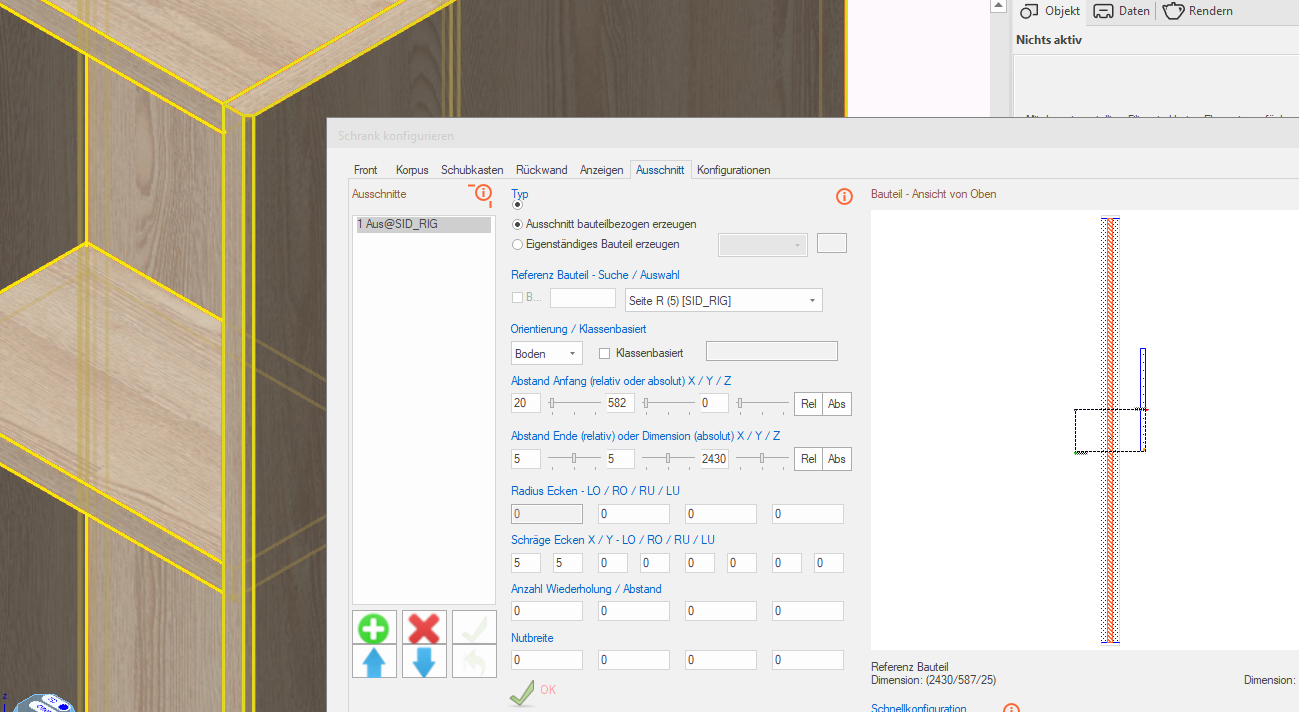Click the greyed undo arrow icon
This screenshot has height=712, width=1299.
[474, 662]
